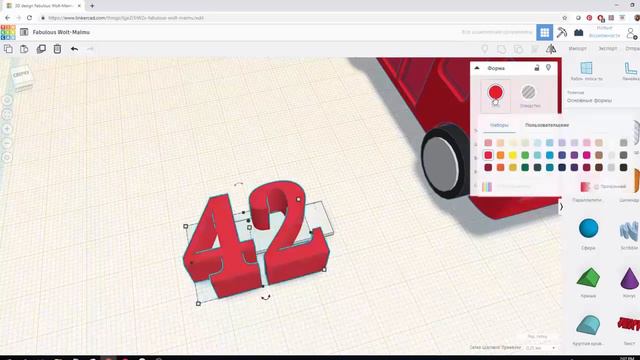Viewport: 640px width, 360px height.
Task: Pick the yellow color swatch
Action: pos(513,155)
